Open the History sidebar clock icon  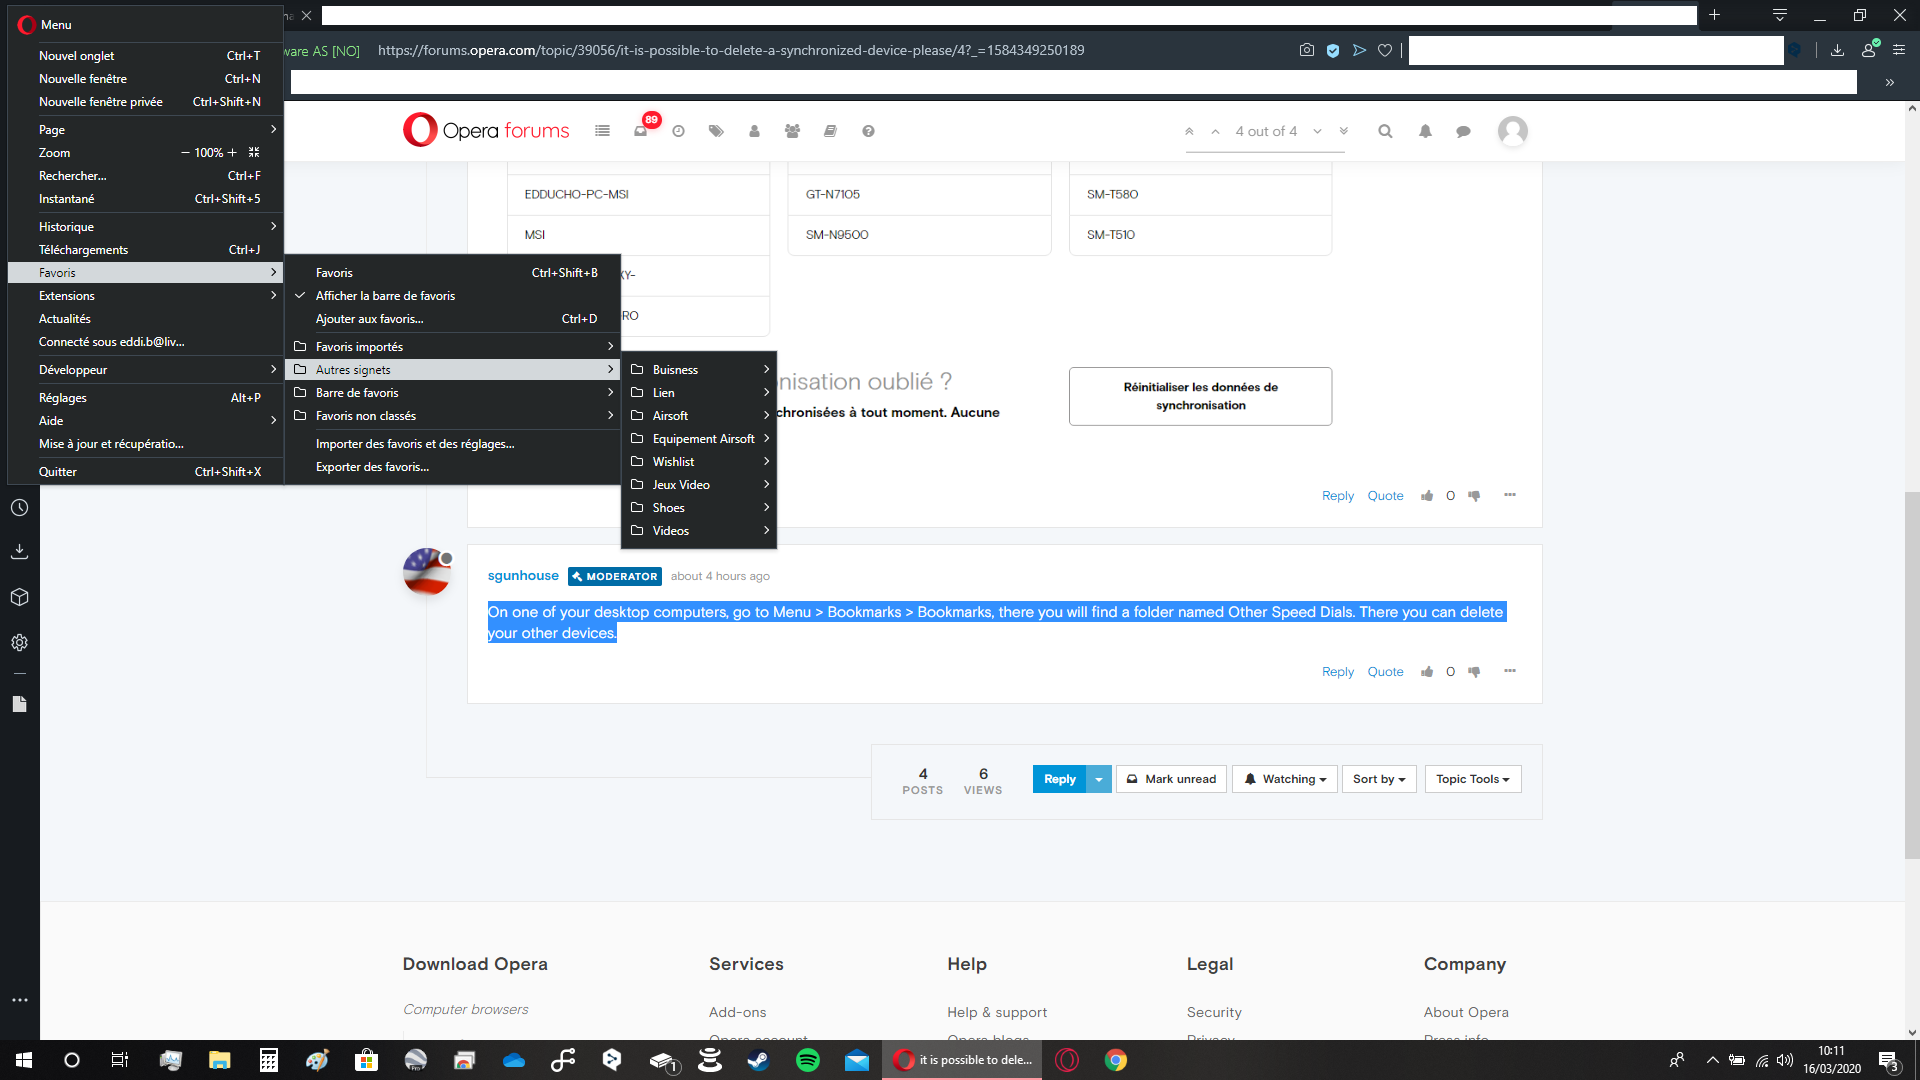pyautogui.click(x=19, y=508)
